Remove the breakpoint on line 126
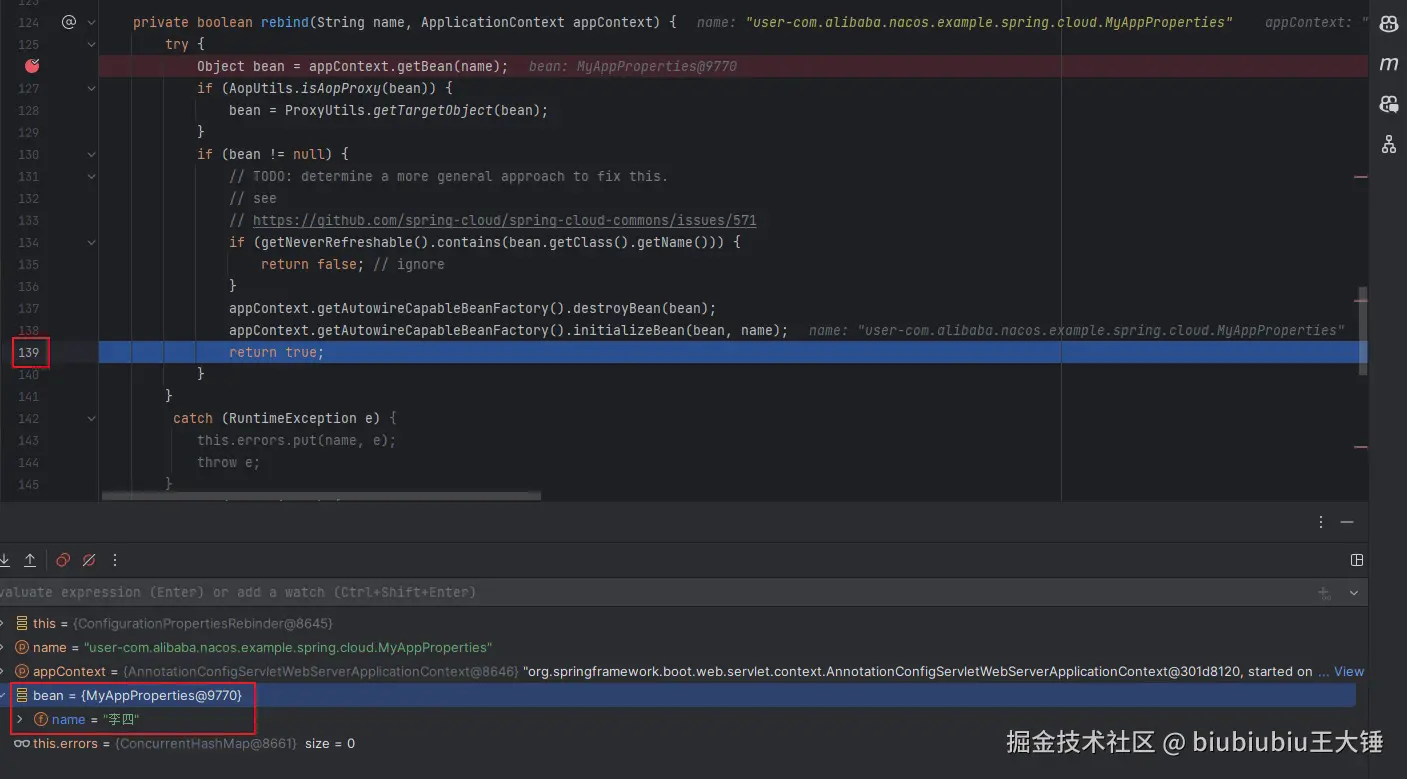 coord(32,66)
